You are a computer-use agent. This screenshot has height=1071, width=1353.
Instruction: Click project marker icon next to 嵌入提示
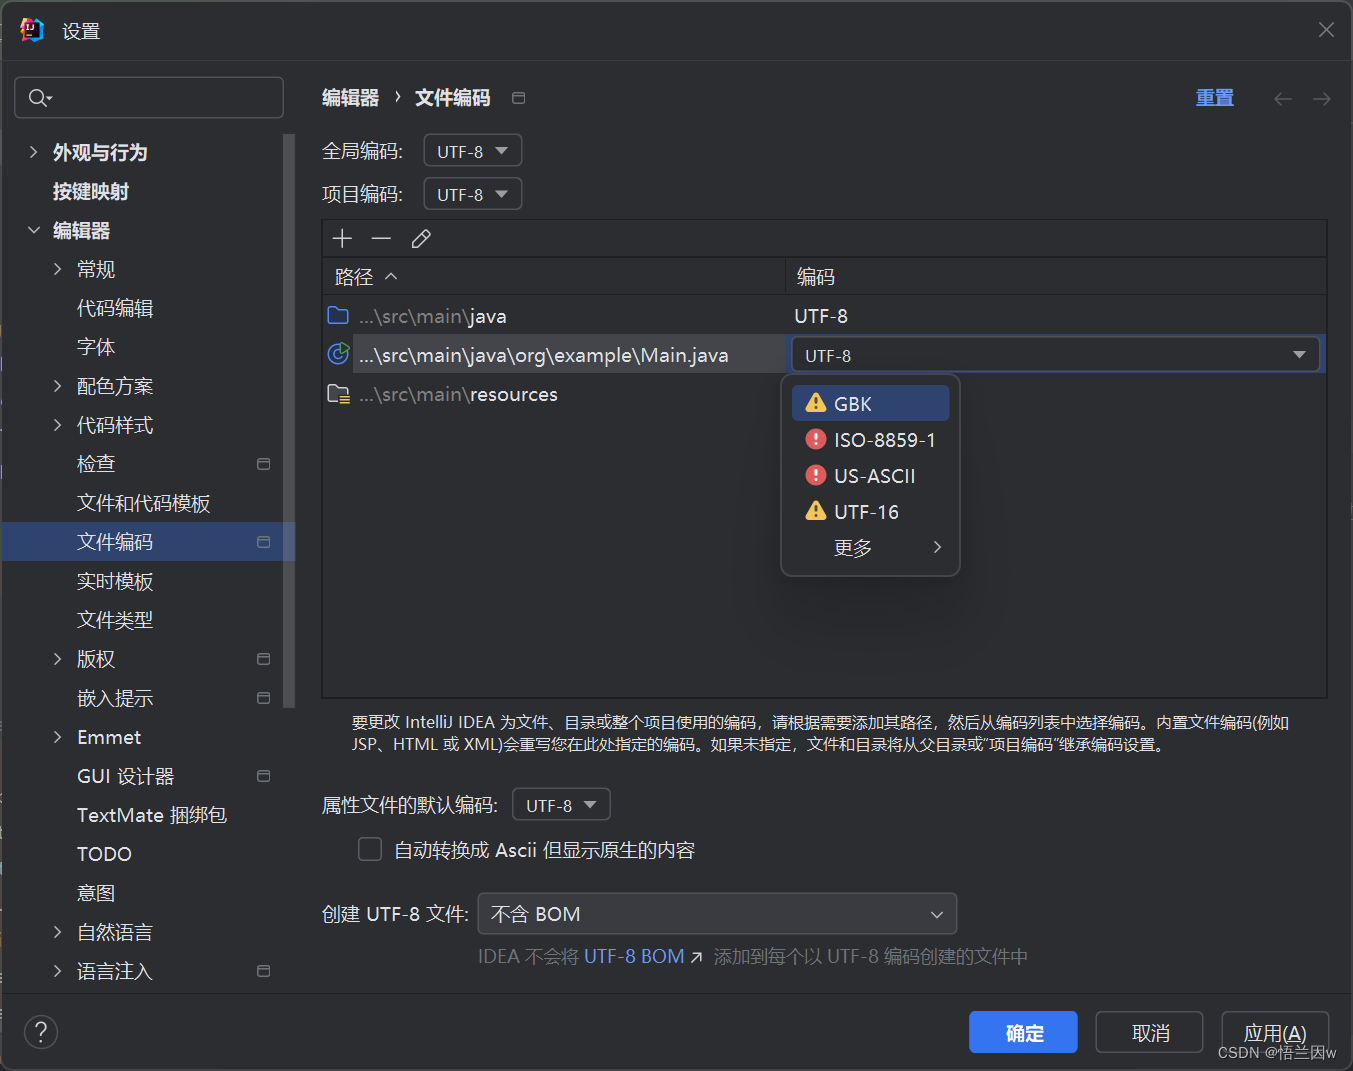[264, 698]
